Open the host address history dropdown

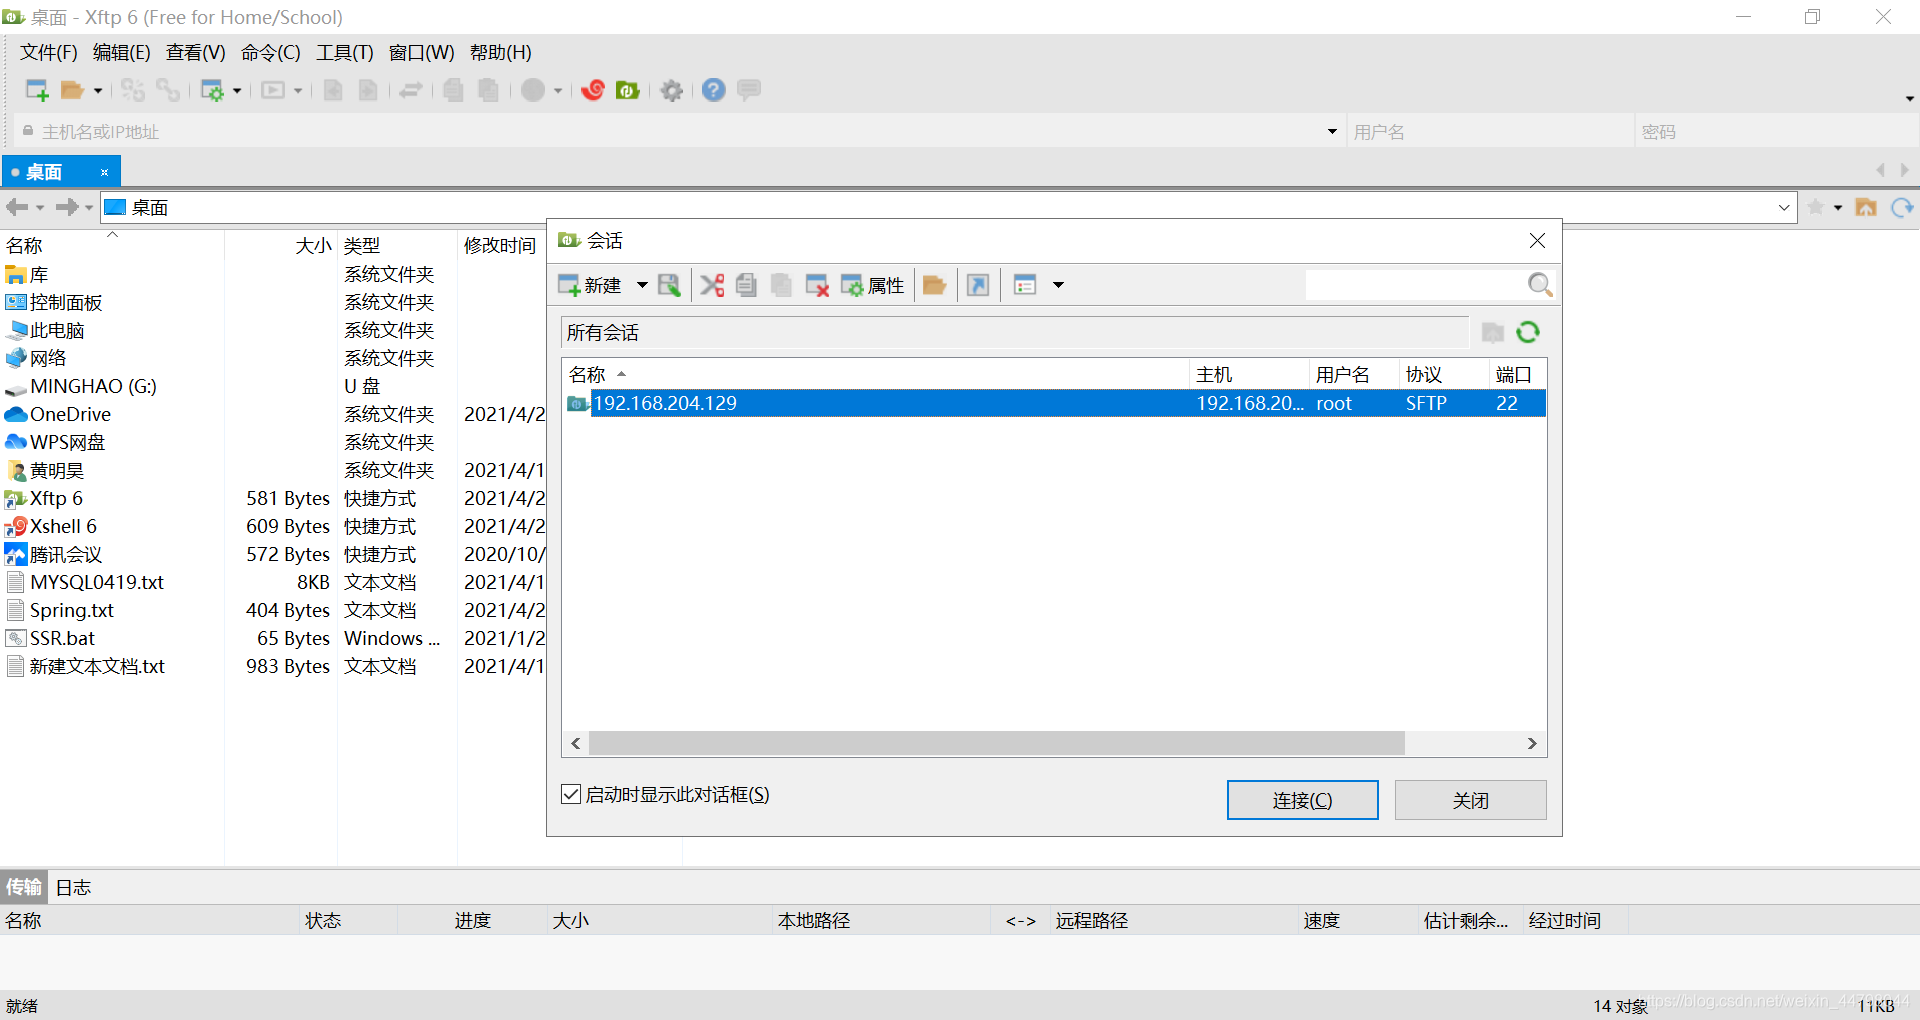click(1332, 132)
